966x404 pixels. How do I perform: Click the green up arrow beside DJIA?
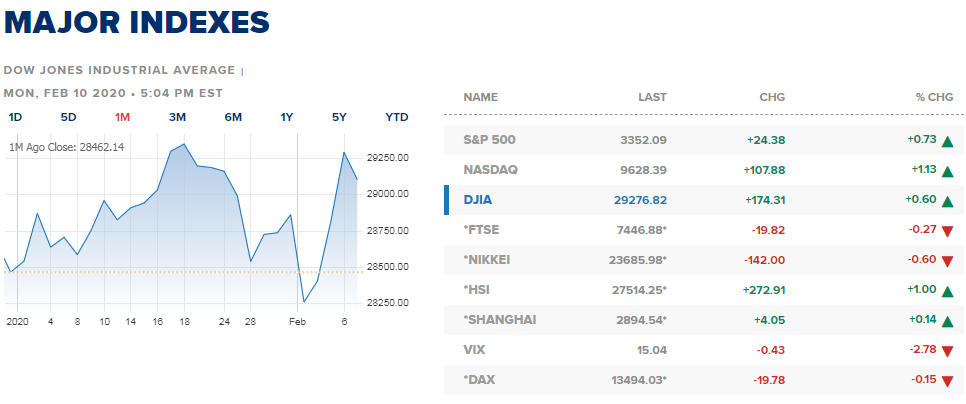(948, 201)
